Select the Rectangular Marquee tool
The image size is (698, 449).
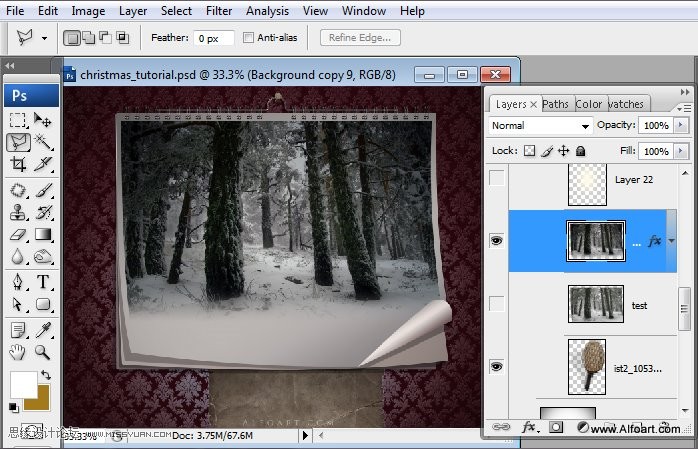point(18,119)
